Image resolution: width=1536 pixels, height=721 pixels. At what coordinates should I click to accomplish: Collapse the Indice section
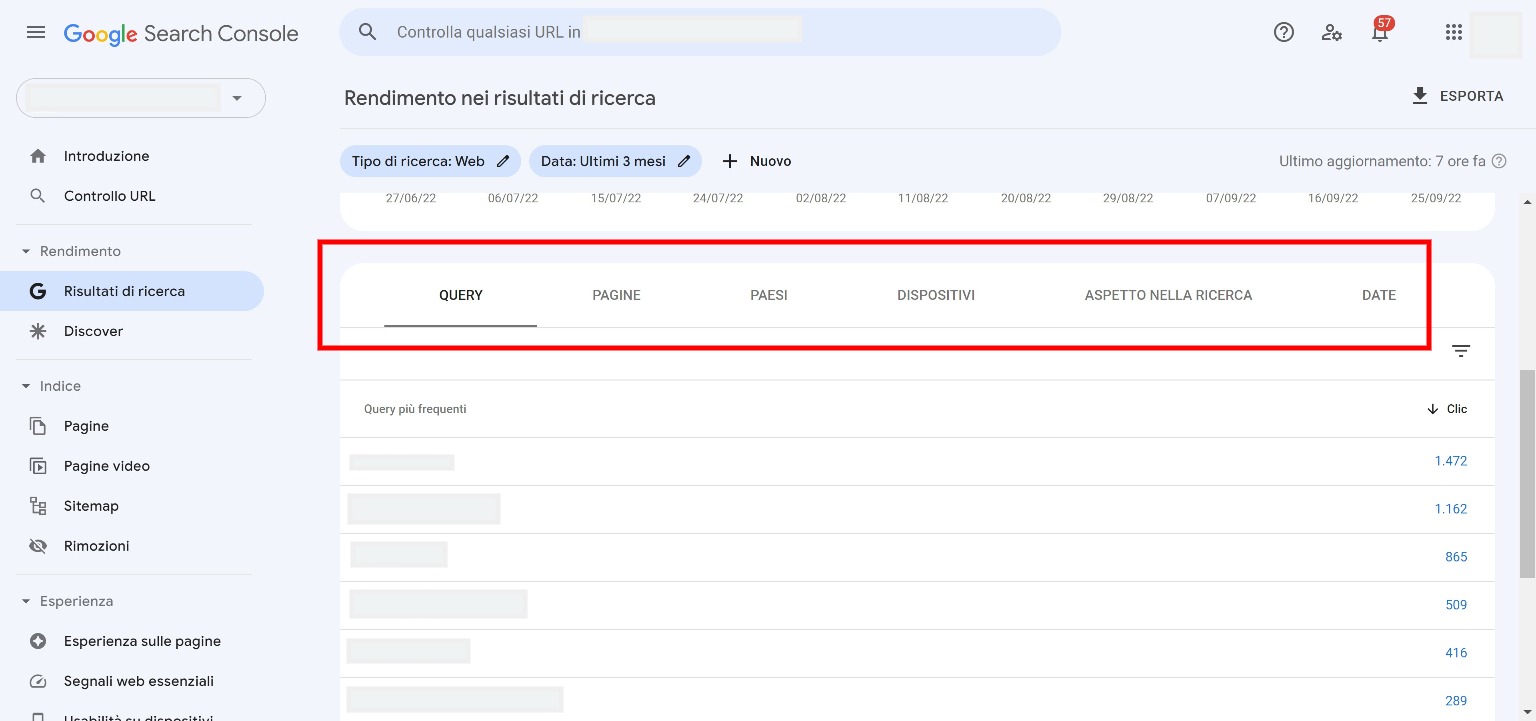click(x=26, y=386)
